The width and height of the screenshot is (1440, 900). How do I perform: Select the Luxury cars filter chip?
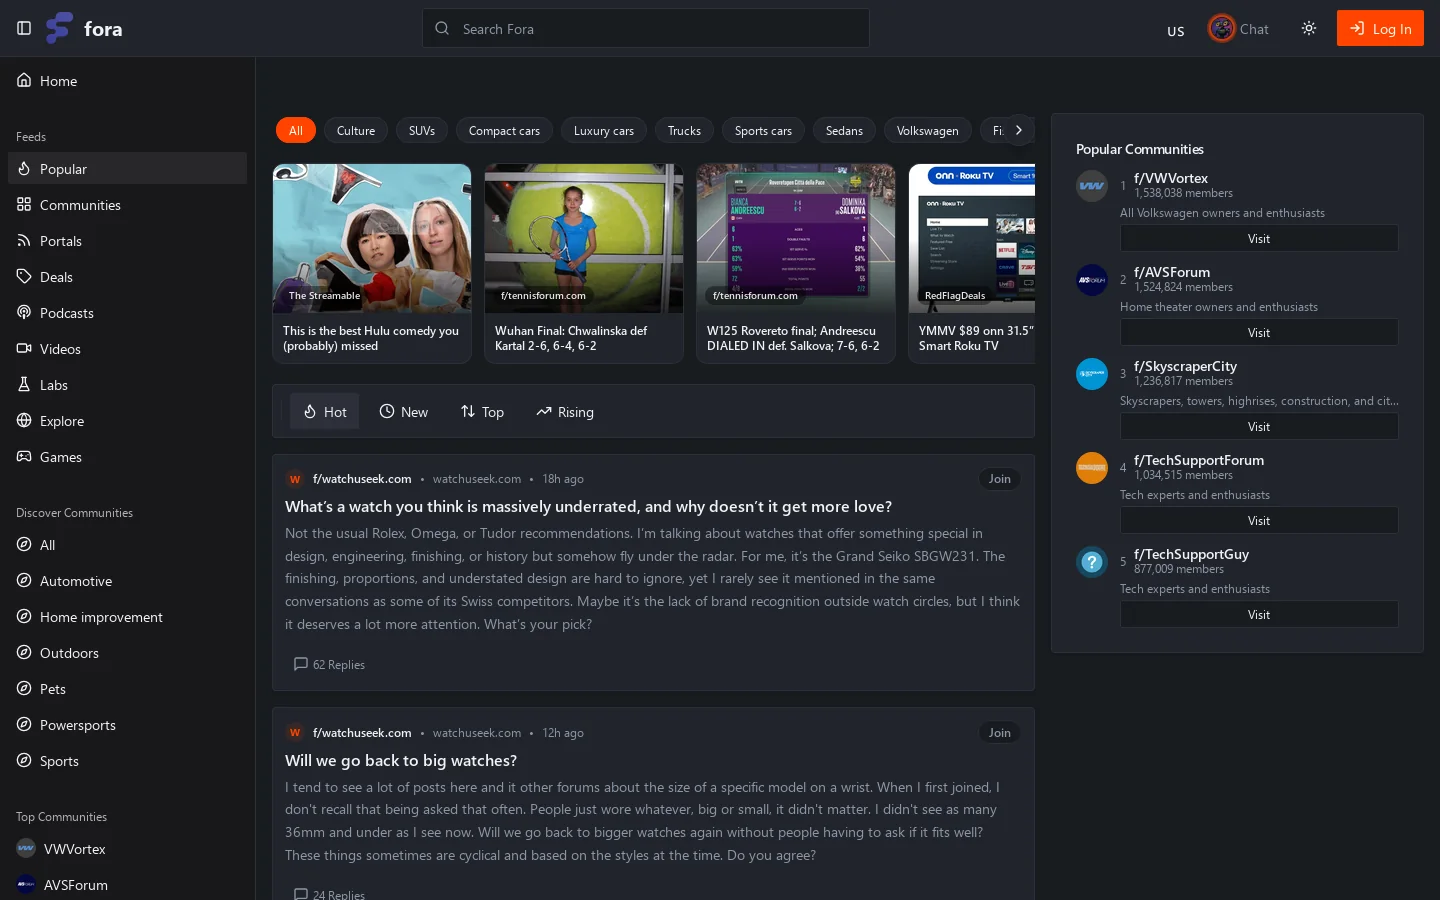[x=604, y=130]
